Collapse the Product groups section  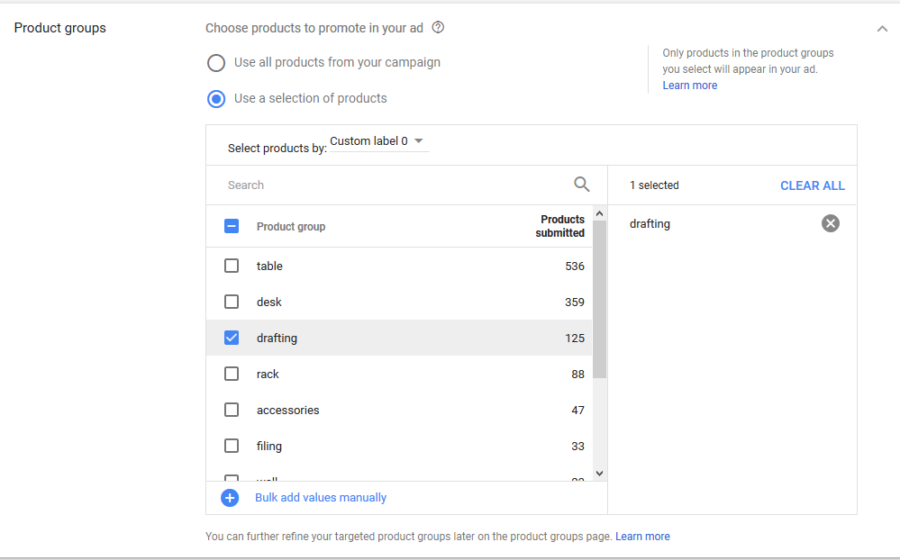coord(882,29)
